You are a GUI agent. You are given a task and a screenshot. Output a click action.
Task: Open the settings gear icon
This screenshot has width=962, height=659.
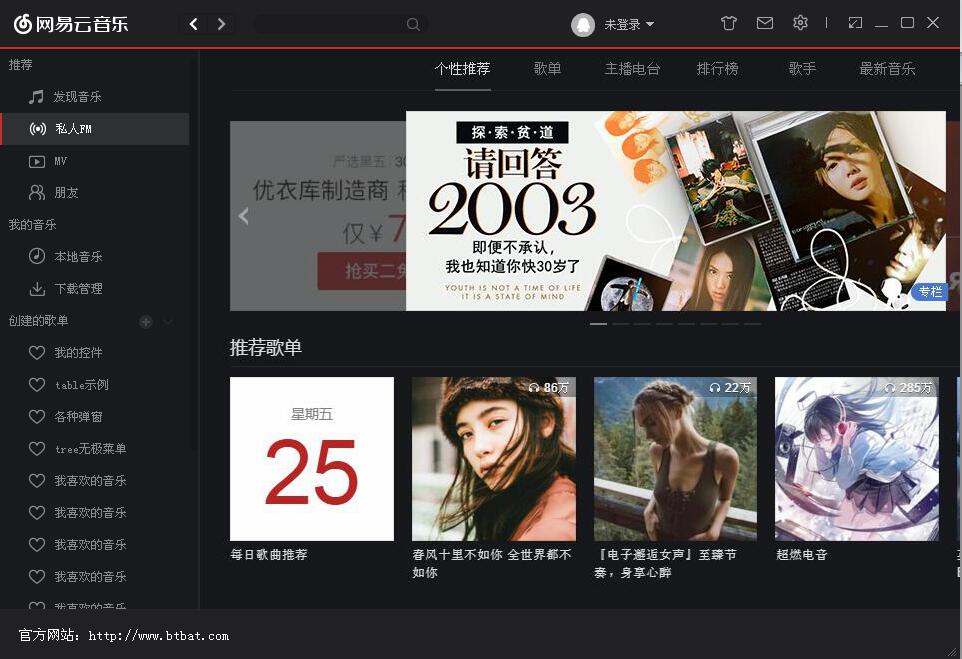(x=800, y=23)
